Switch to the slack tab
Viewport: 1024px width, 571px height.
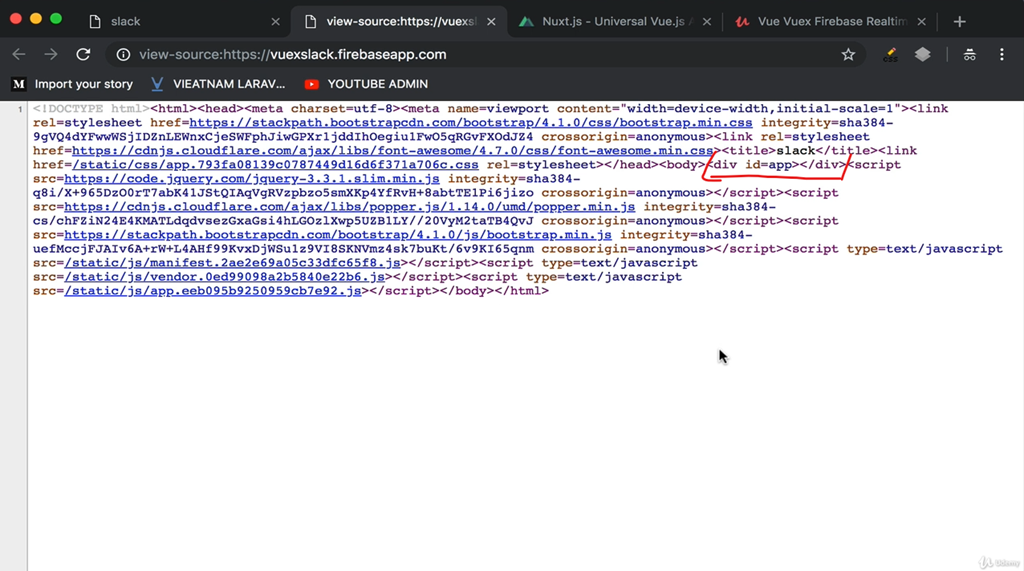coord(183,22)
